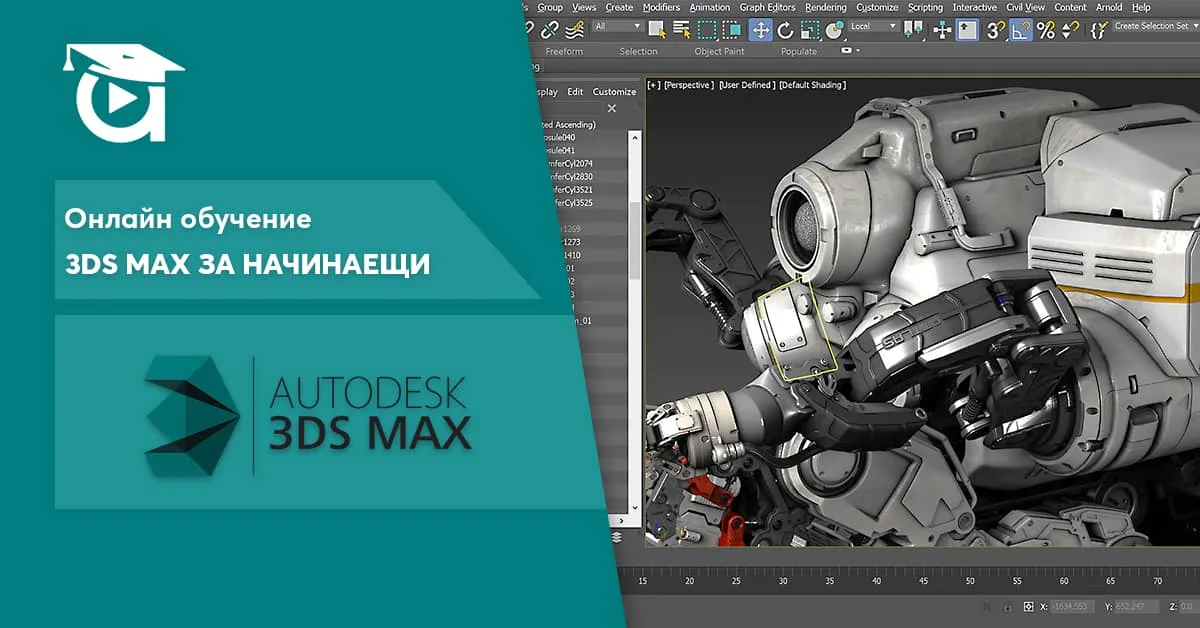Open Scene Explorer Customize menu
Viewport: 1200px width, 628px height.
click(614, 92)
